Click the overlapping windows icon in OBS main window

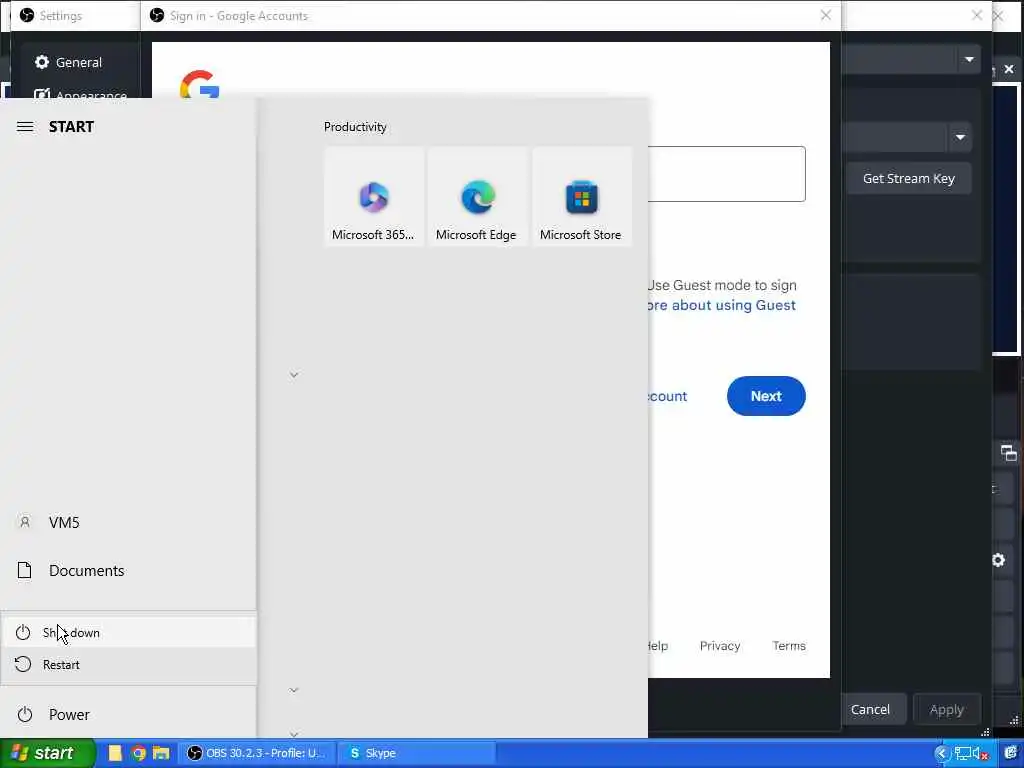pyautogui.click(x=1009, y=453)
